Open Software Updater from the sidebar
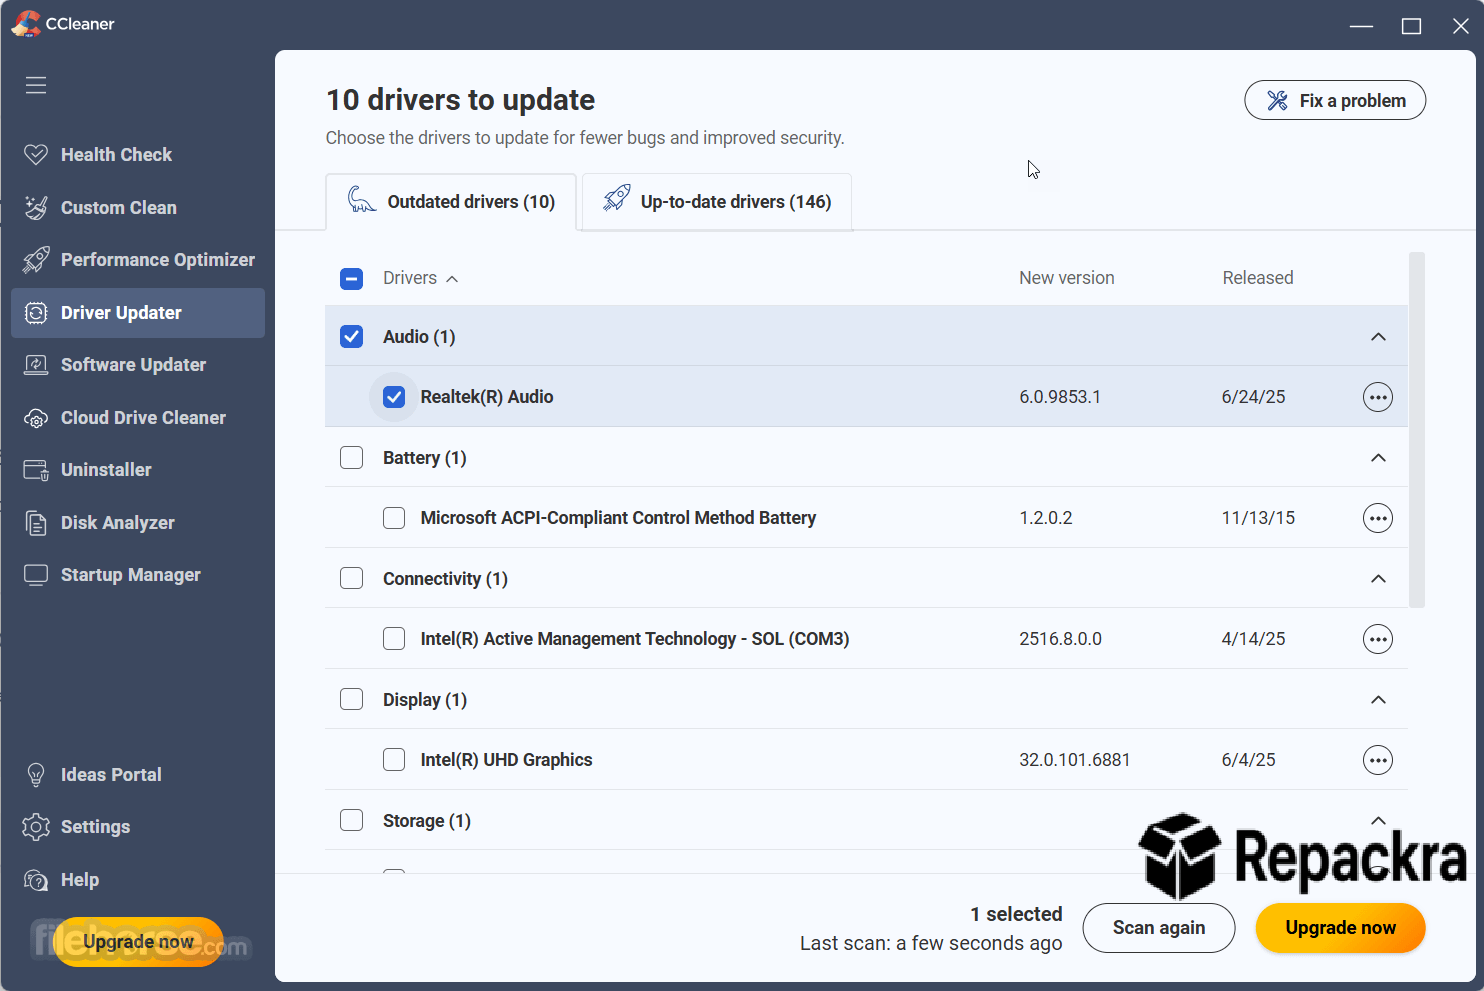1484x991 pixels. pos(138,365)
